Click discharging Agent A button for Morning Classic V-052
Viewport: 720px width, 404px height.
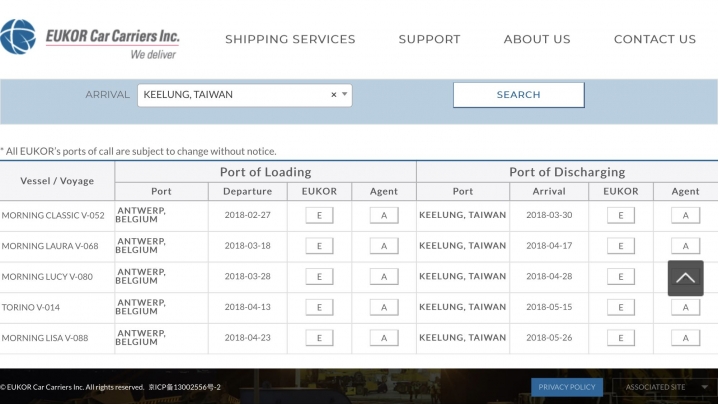coord(686,215)
